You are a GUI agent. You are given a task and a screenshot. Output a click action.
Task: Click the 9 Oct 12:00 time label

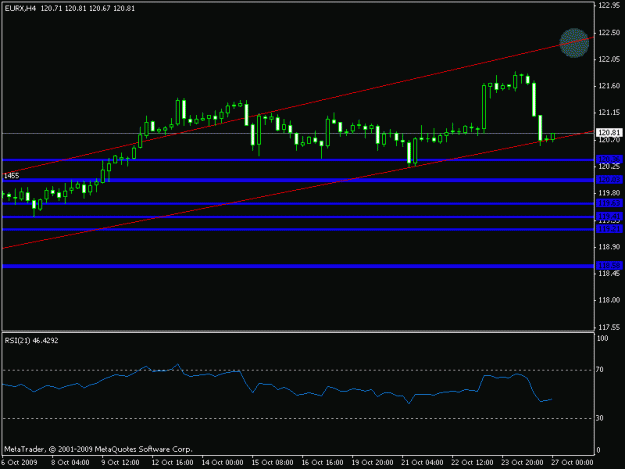coord(120,463)
